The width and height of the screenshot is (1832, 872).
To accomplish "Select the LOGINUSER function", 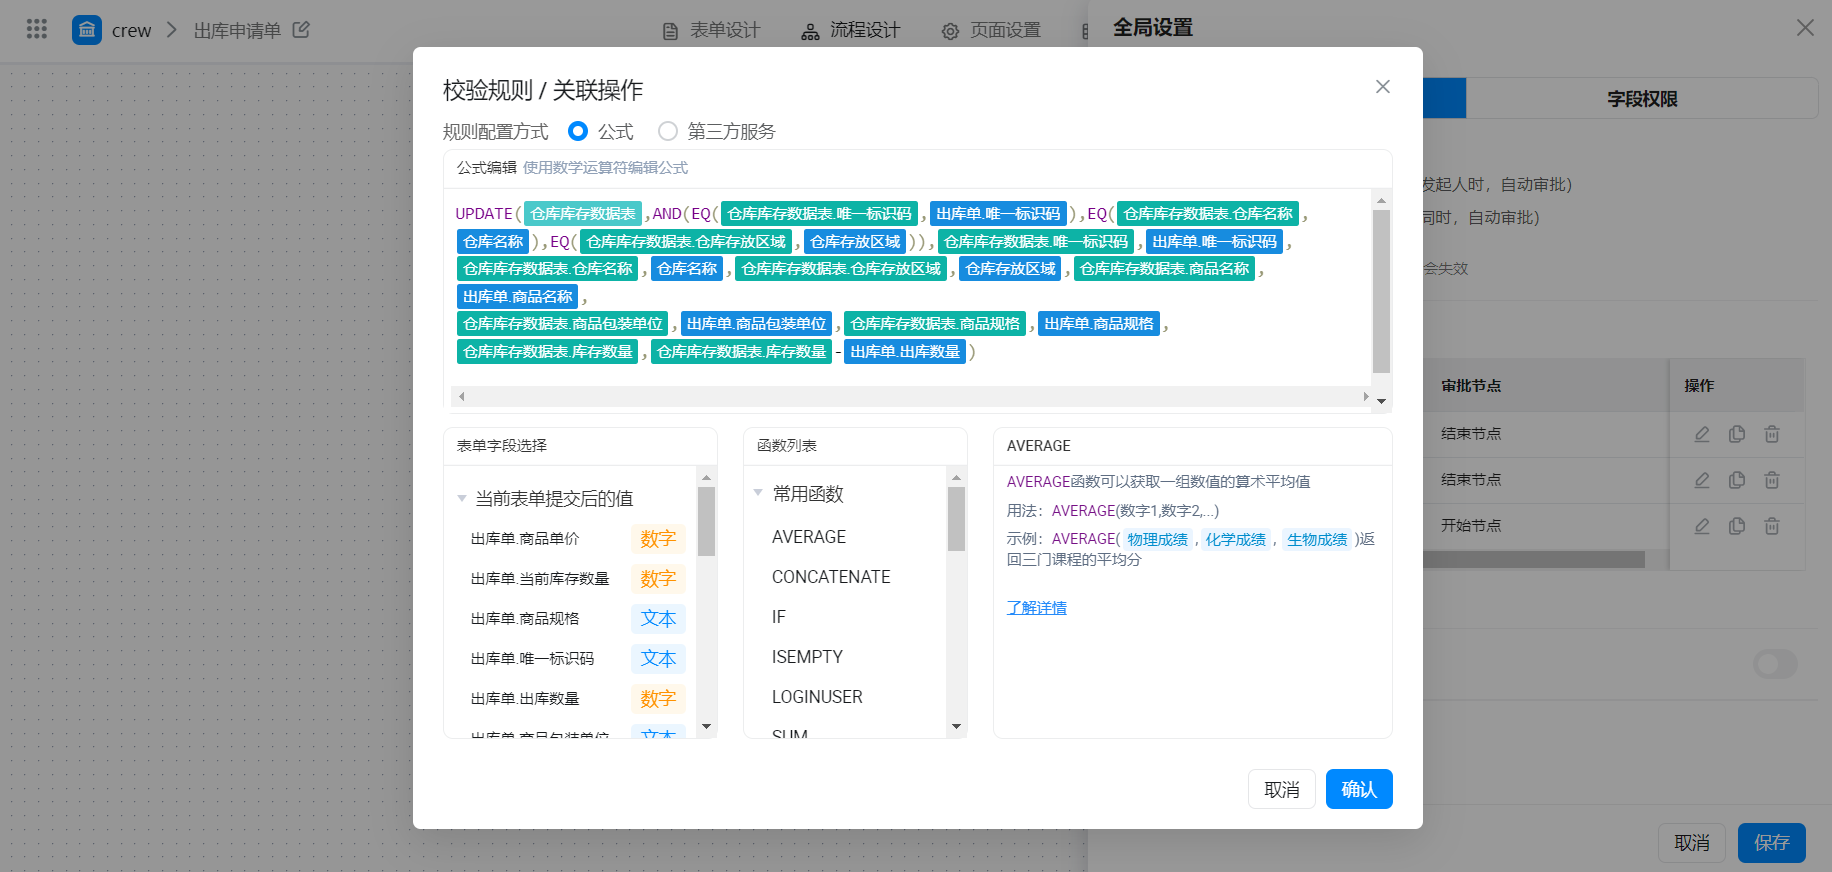I will pyautogui.click(x=817, y=697).
